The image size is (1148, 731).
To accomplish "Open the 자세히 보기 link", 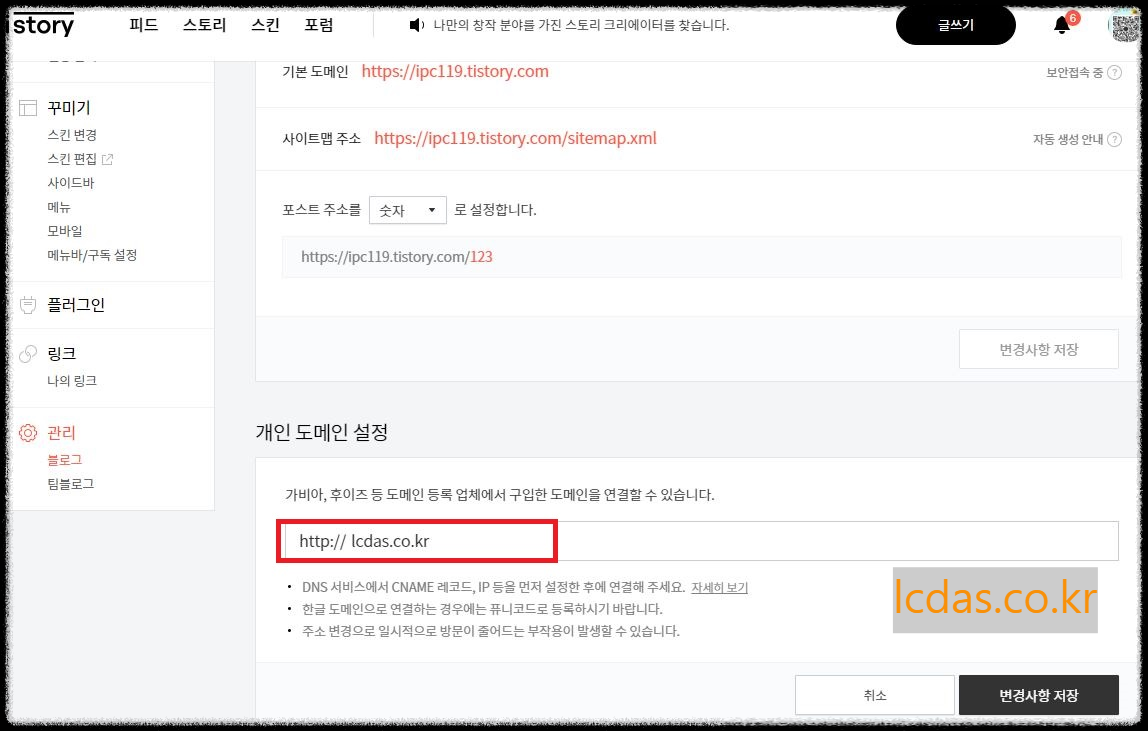I will pyautogui.click(x=719, y=587).
